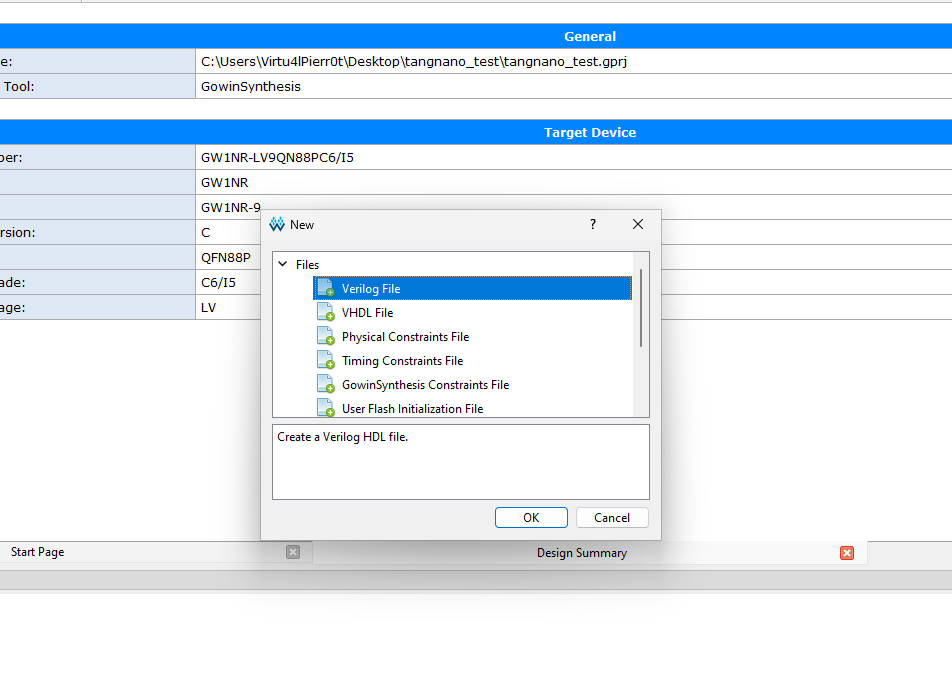This screenshot has height=700, width=952.
Task: Click the device version value C
Action: (x=205, y=233)
